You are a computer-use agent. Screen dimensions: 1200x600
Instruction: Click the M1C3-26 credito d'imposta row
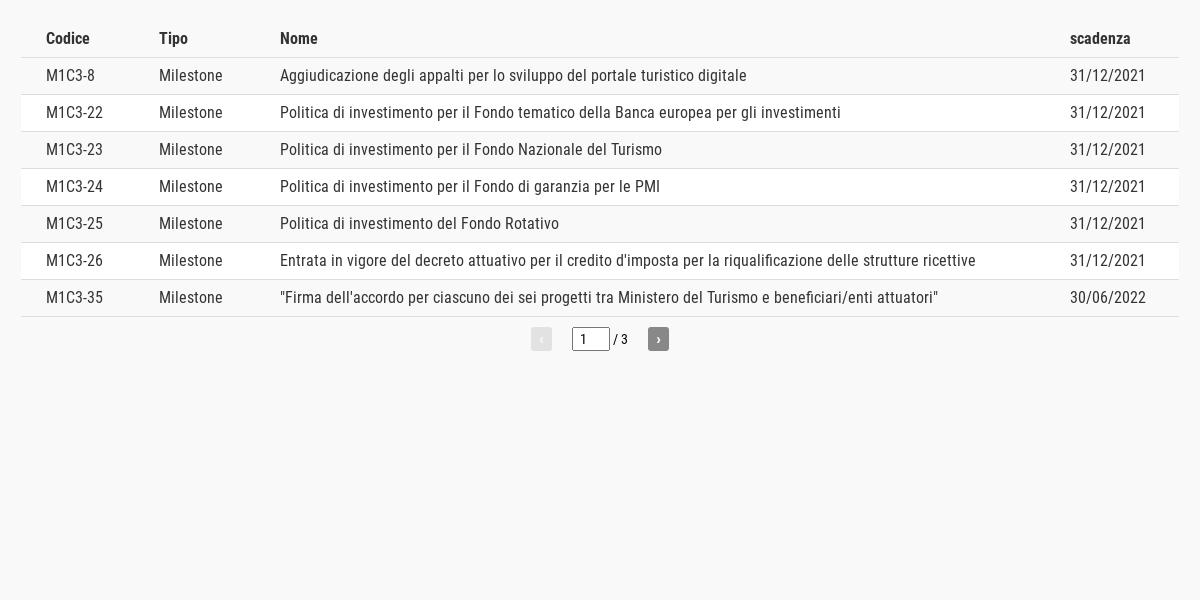(600, 261)
